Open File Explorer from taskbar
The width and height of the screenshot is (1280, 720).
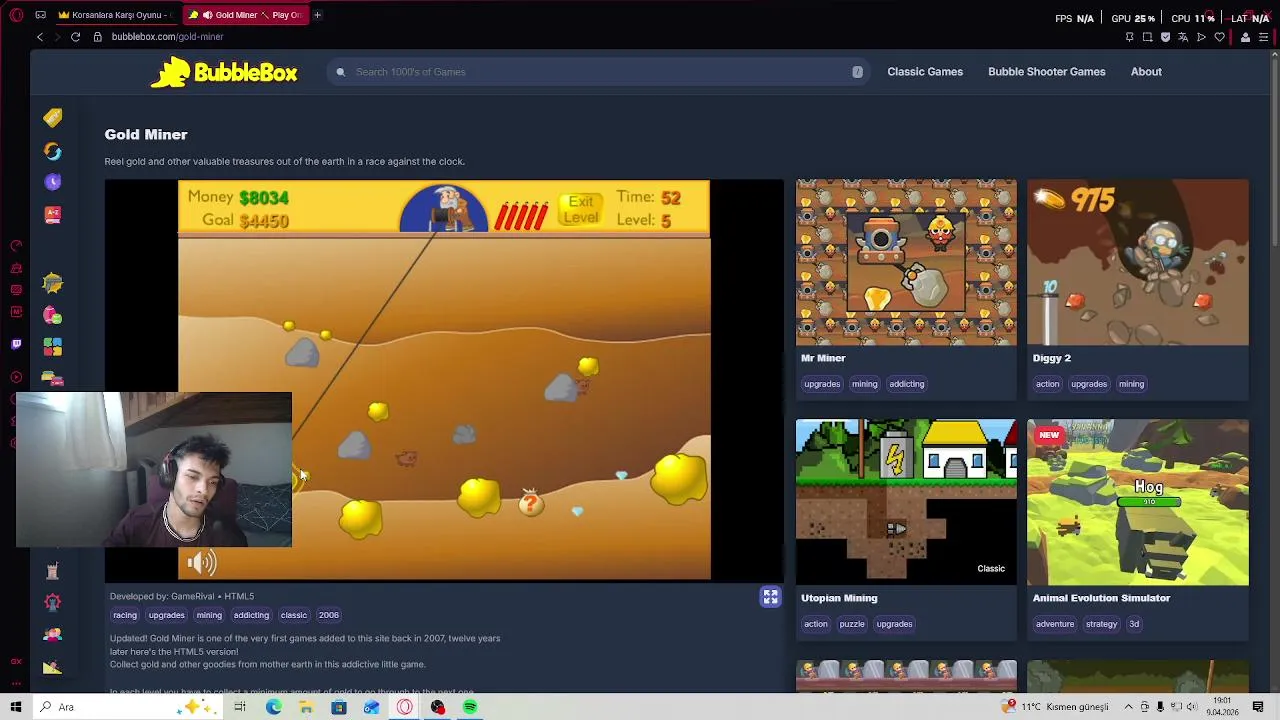pos(306,707)
